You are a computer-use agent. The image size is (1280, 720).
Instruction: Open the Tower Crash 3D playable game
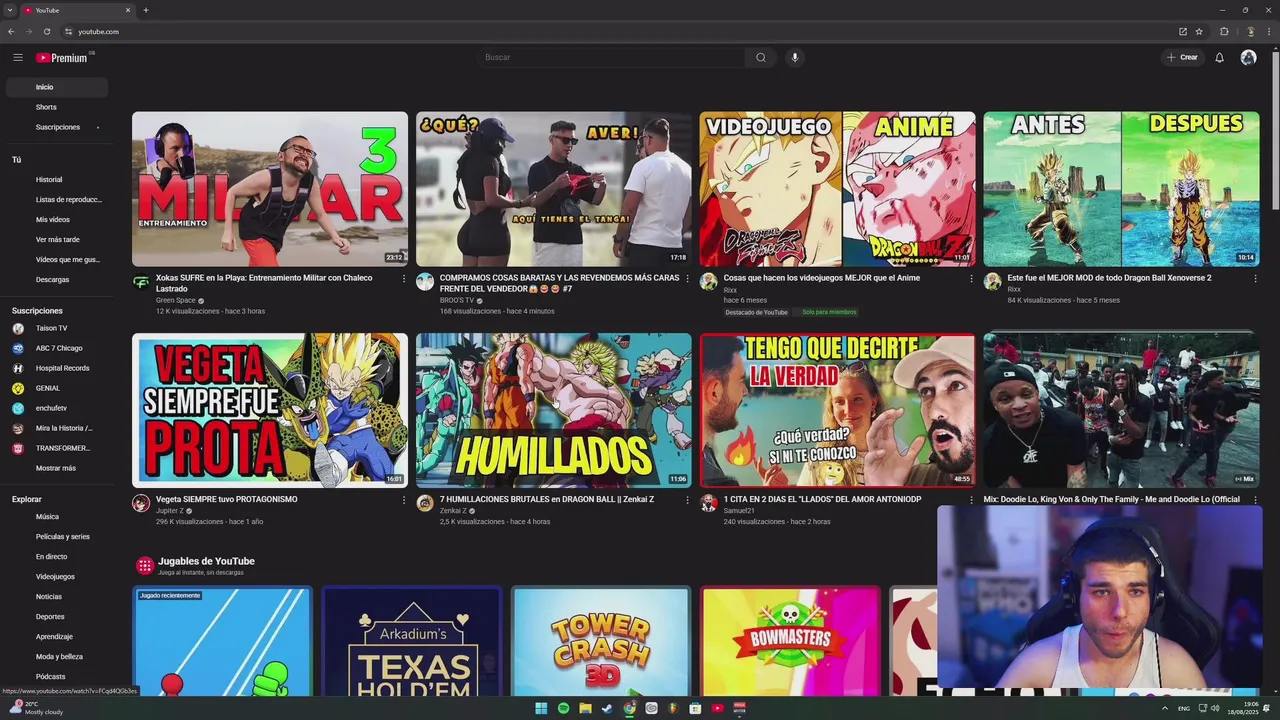point(601,641)
